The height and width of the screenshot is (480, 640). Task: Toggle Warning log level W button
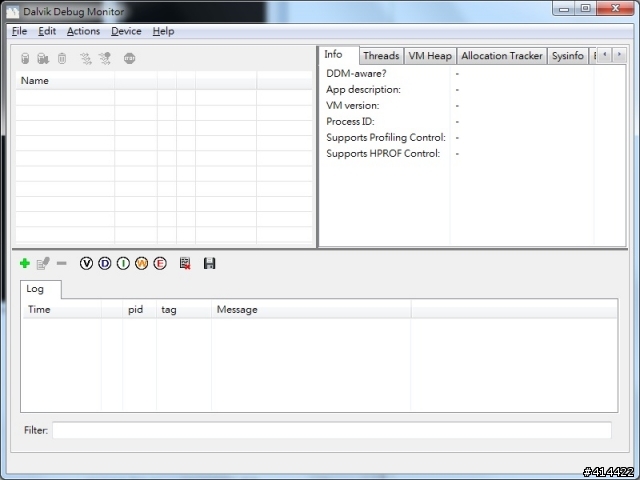142,263
